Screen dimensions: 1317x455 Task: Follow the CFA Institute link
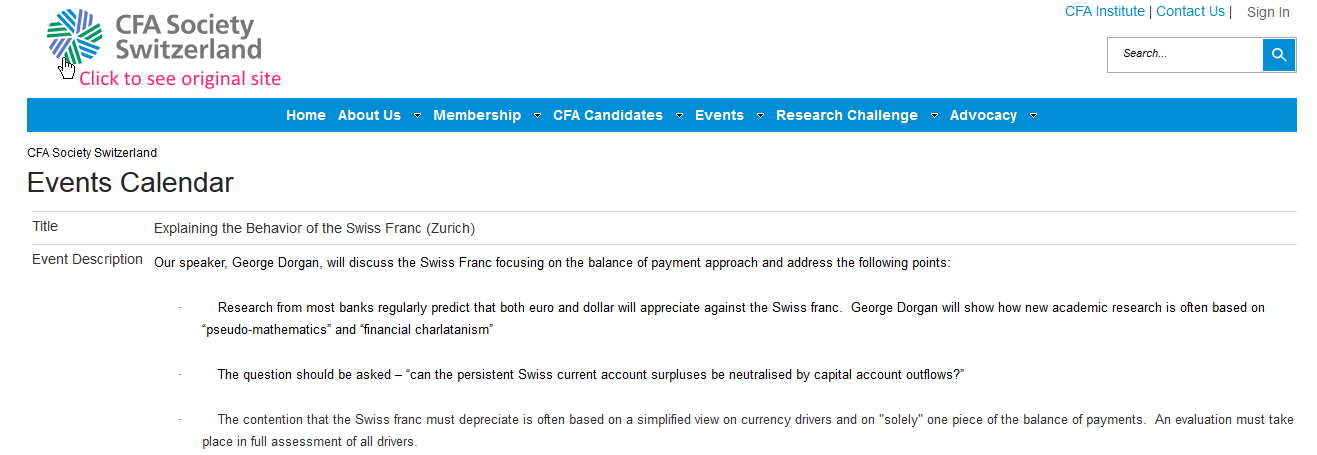tap(1104, 11)
